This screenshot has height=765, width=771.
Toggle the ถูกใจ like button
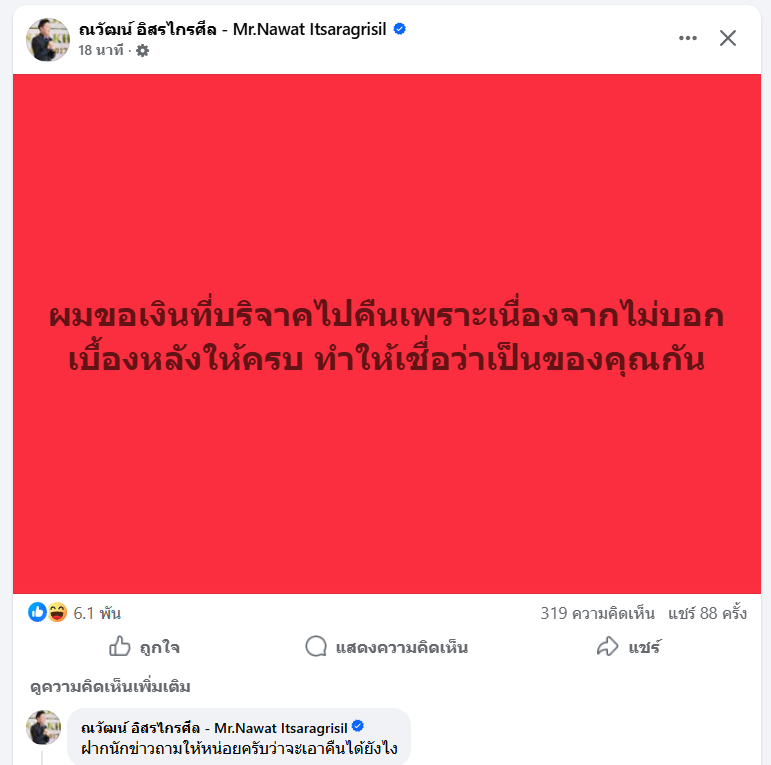(x=144, y=647)
